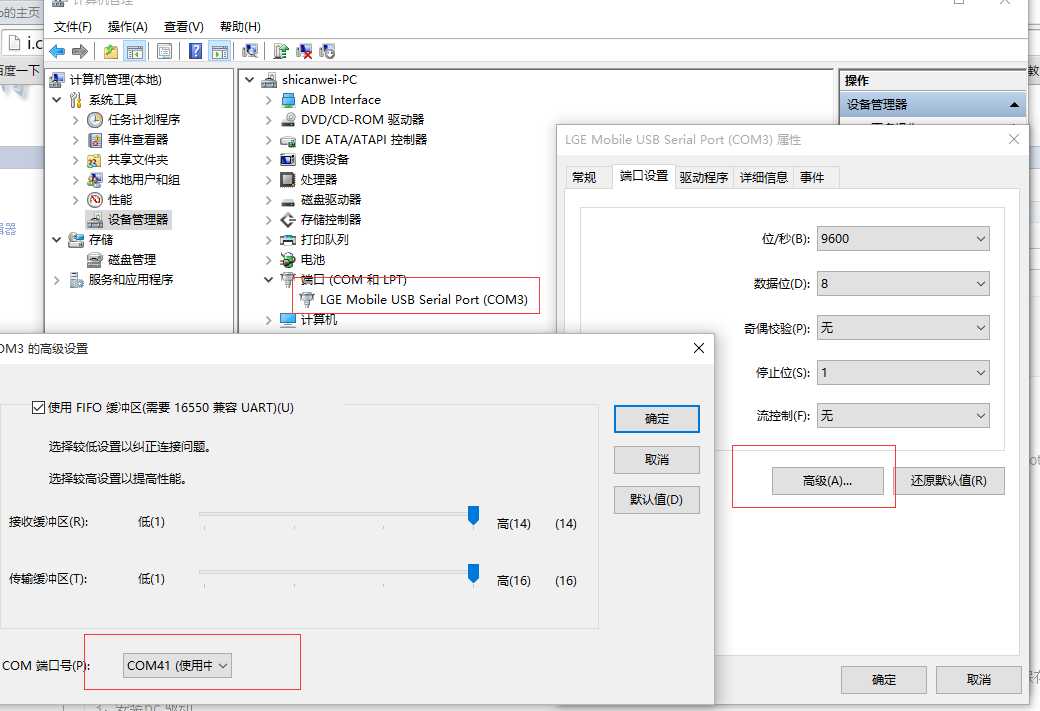Viewport: 1040px width, 711px height.
Task: Click the uninstall device toolbar icon with red X
Action: (304, 51)
